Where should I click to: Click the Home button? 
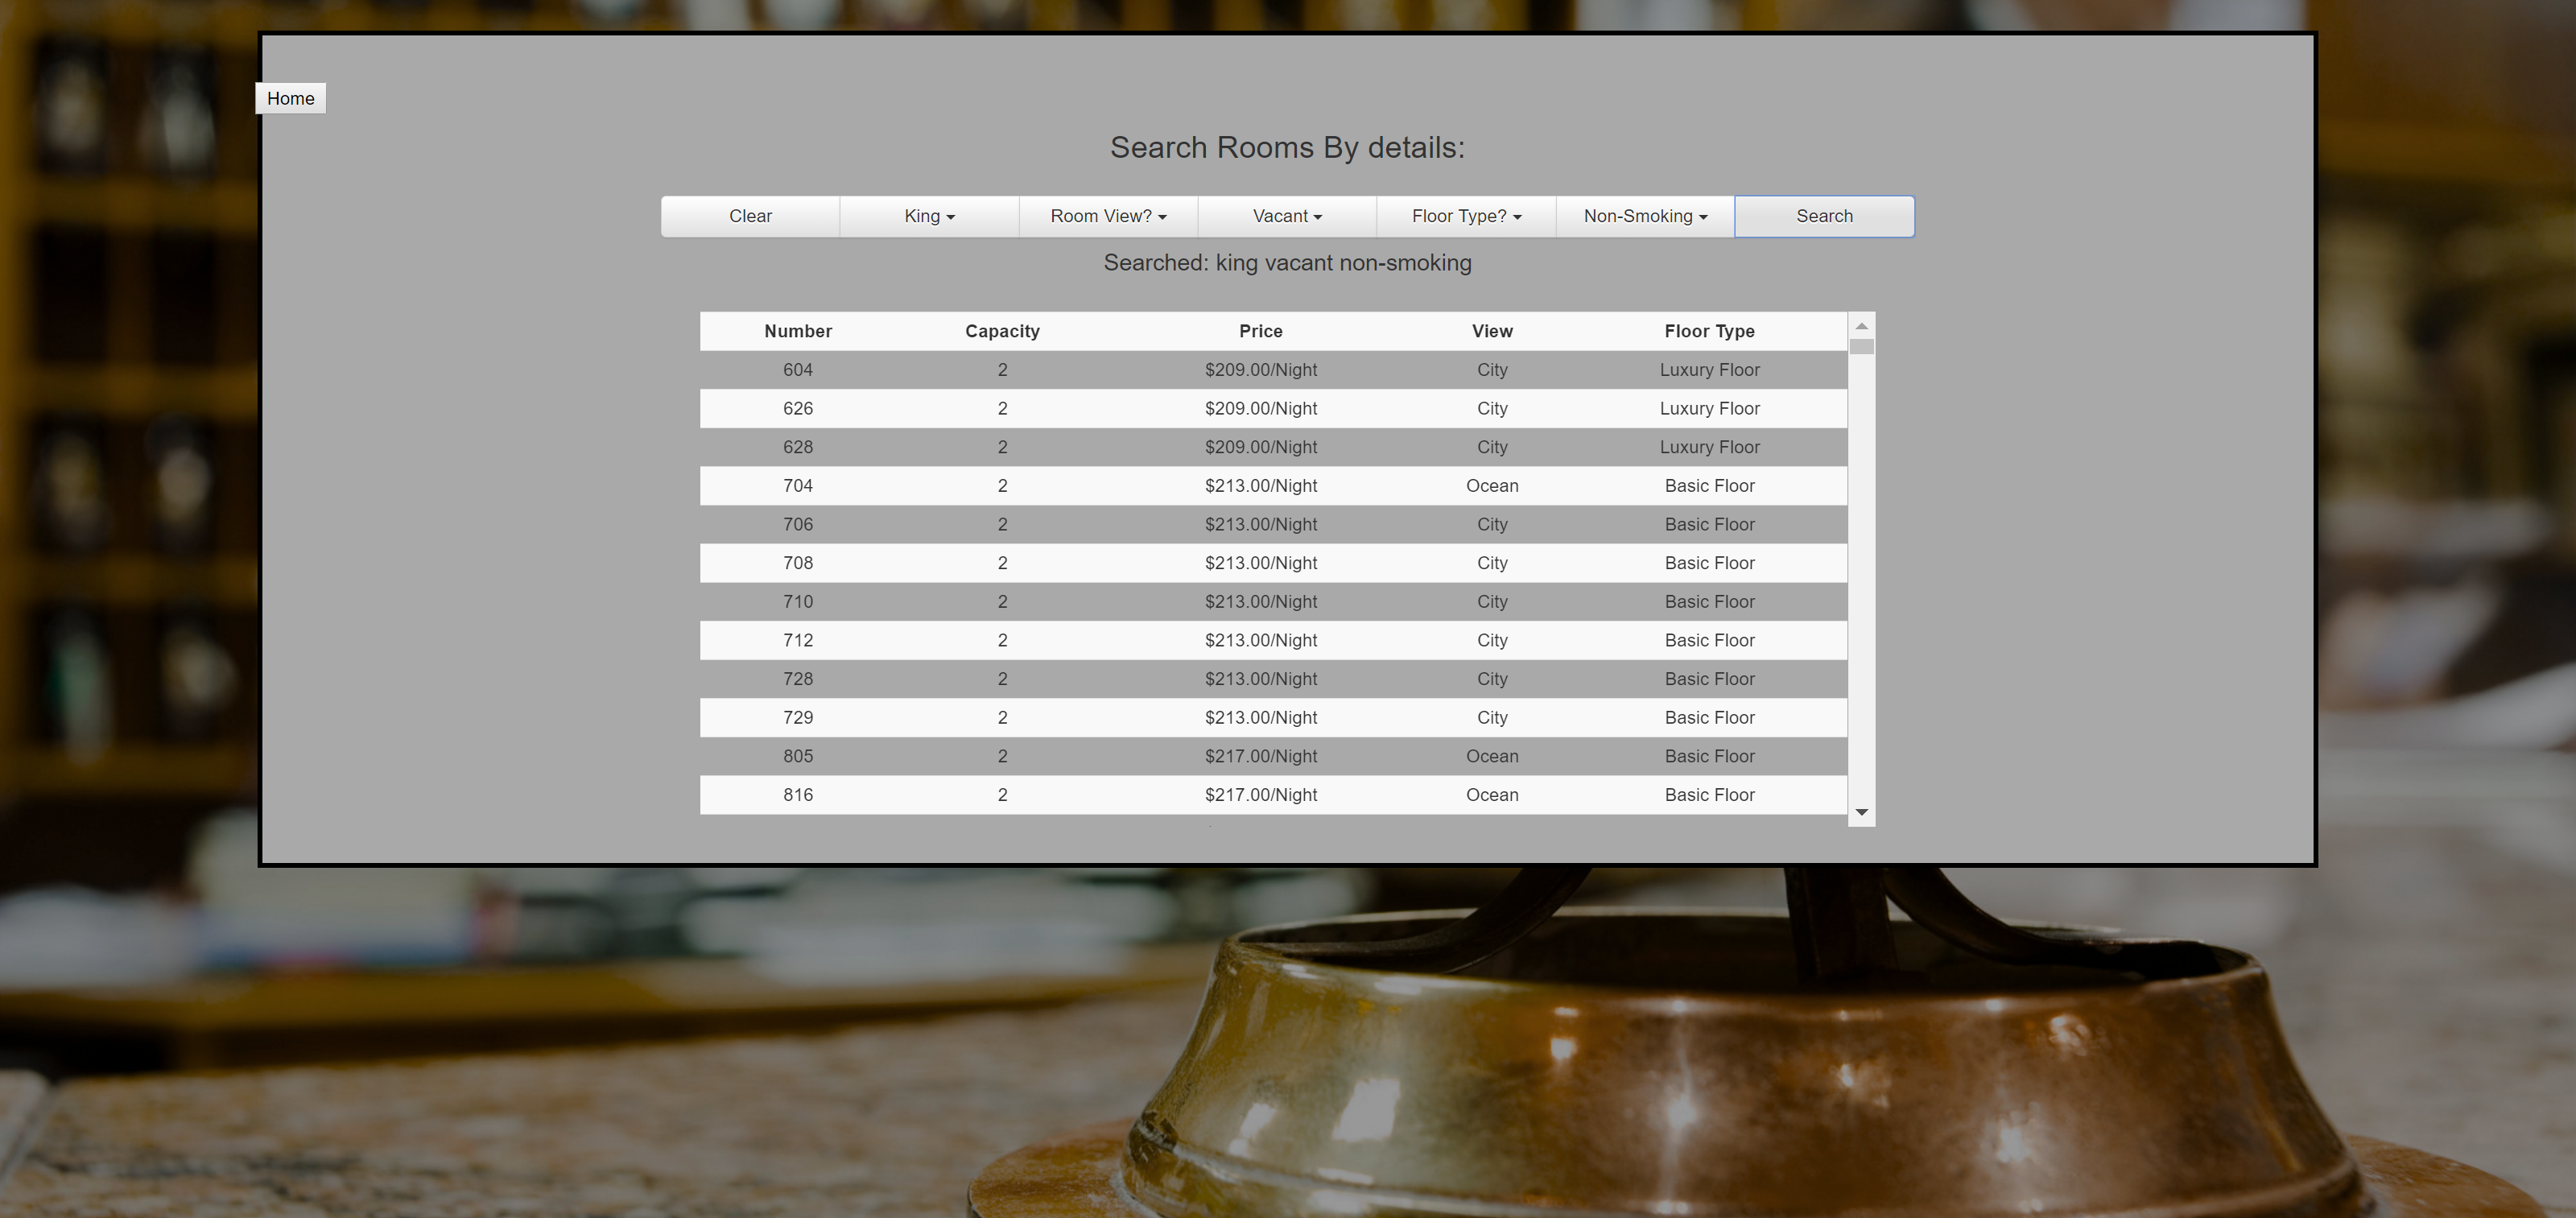click(290, 98)
